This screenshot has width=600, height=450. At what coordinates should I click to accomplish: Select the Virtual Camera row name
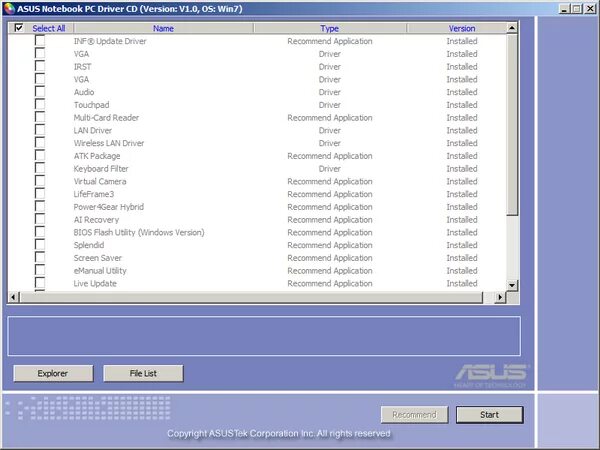[x=100, y=181]
